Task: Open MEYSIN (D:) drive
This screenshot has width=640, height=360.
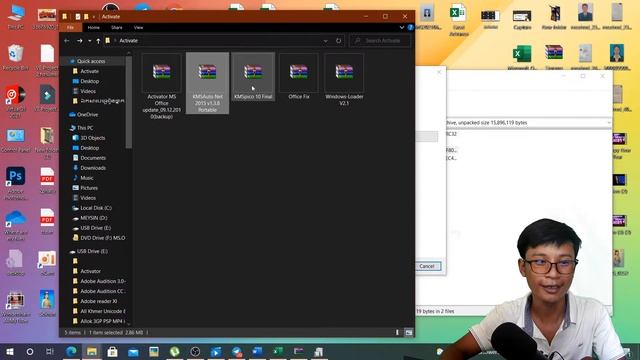Action: (x=94, y=218)
